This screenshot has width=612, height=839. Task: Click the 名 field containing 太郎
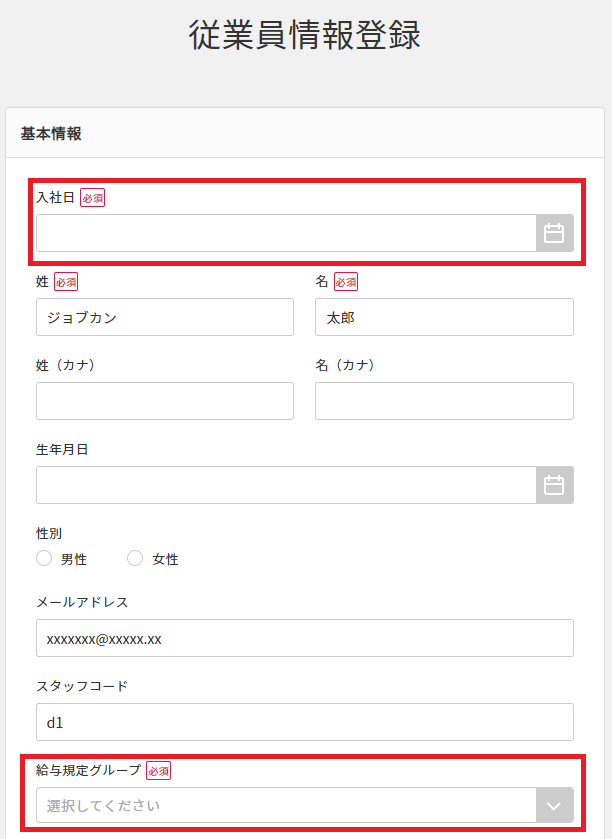pyautogui.click(x=444, y=317)
